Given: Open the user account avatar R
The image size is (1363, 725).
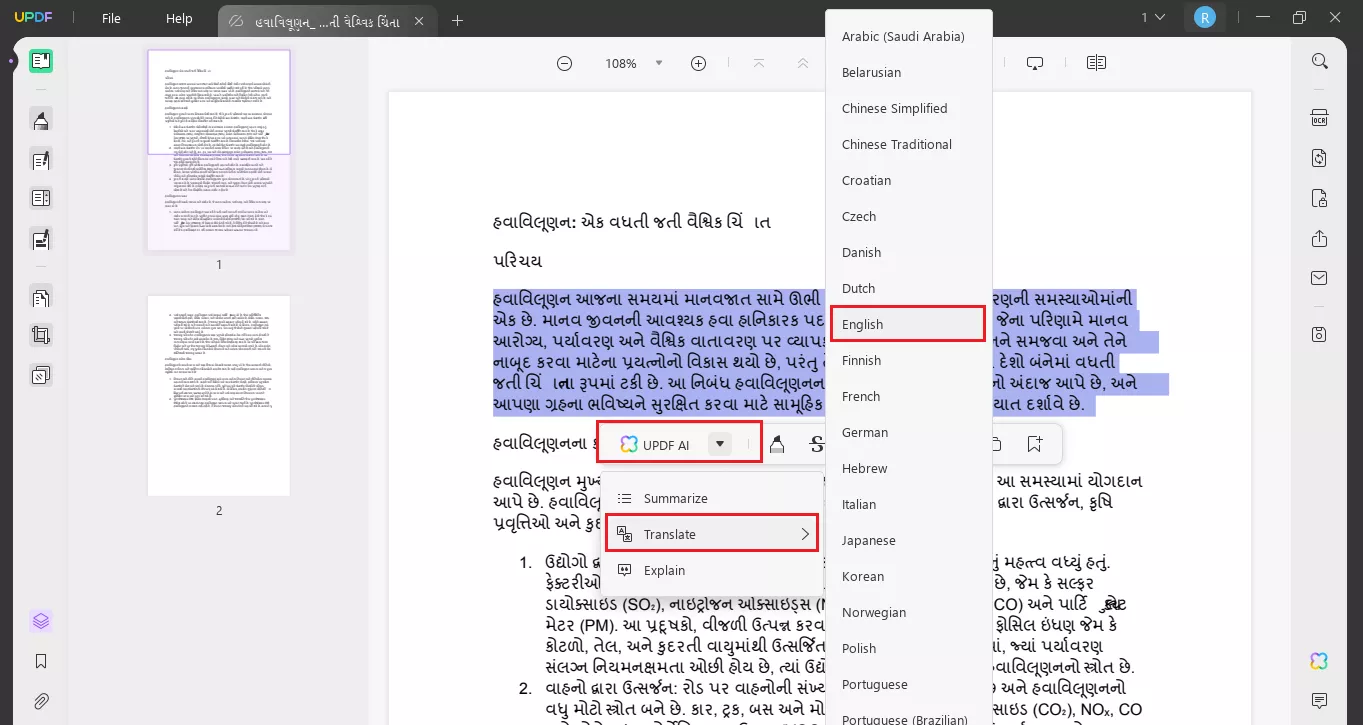Looking at the screenshot, I should (1205, 17).
